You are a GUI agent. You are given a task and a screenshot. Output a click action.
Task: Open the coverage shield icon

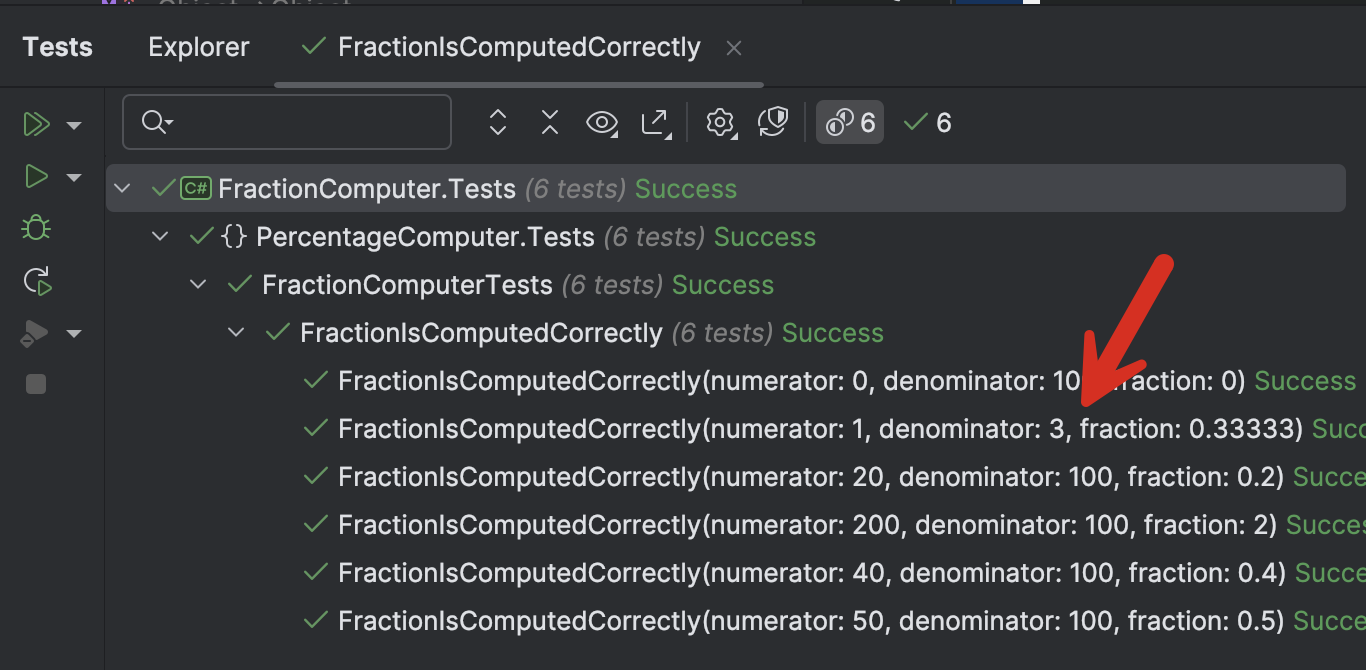(x=773, y=122)
